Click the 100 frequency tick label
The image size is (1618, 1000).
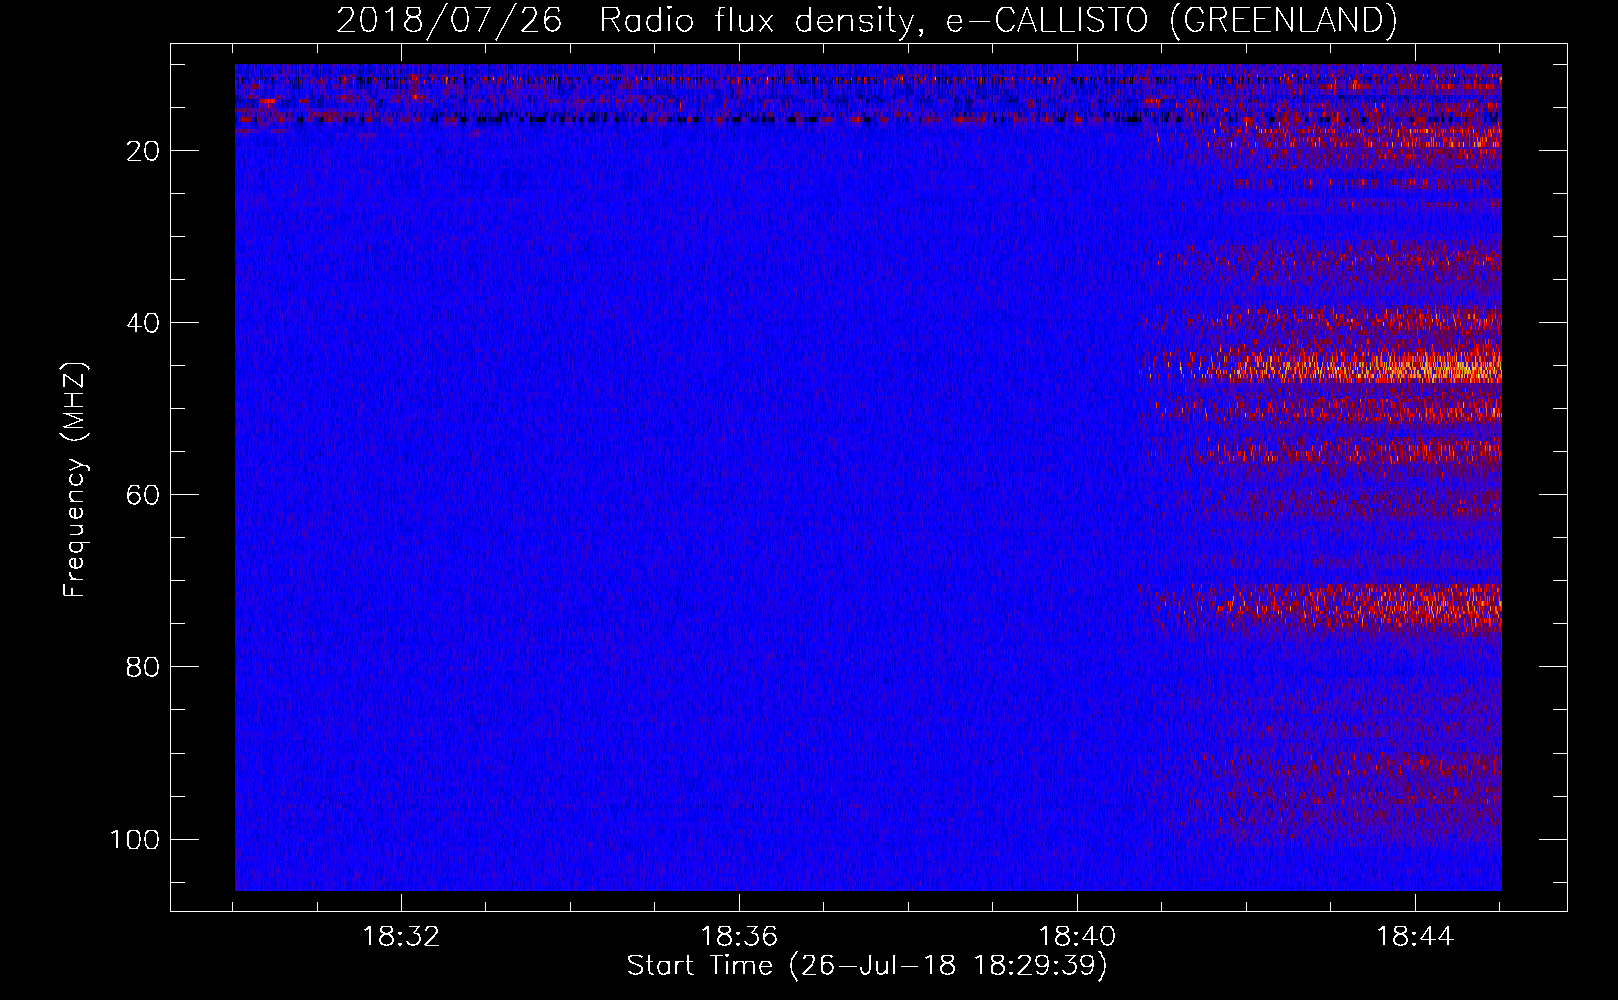135,839
